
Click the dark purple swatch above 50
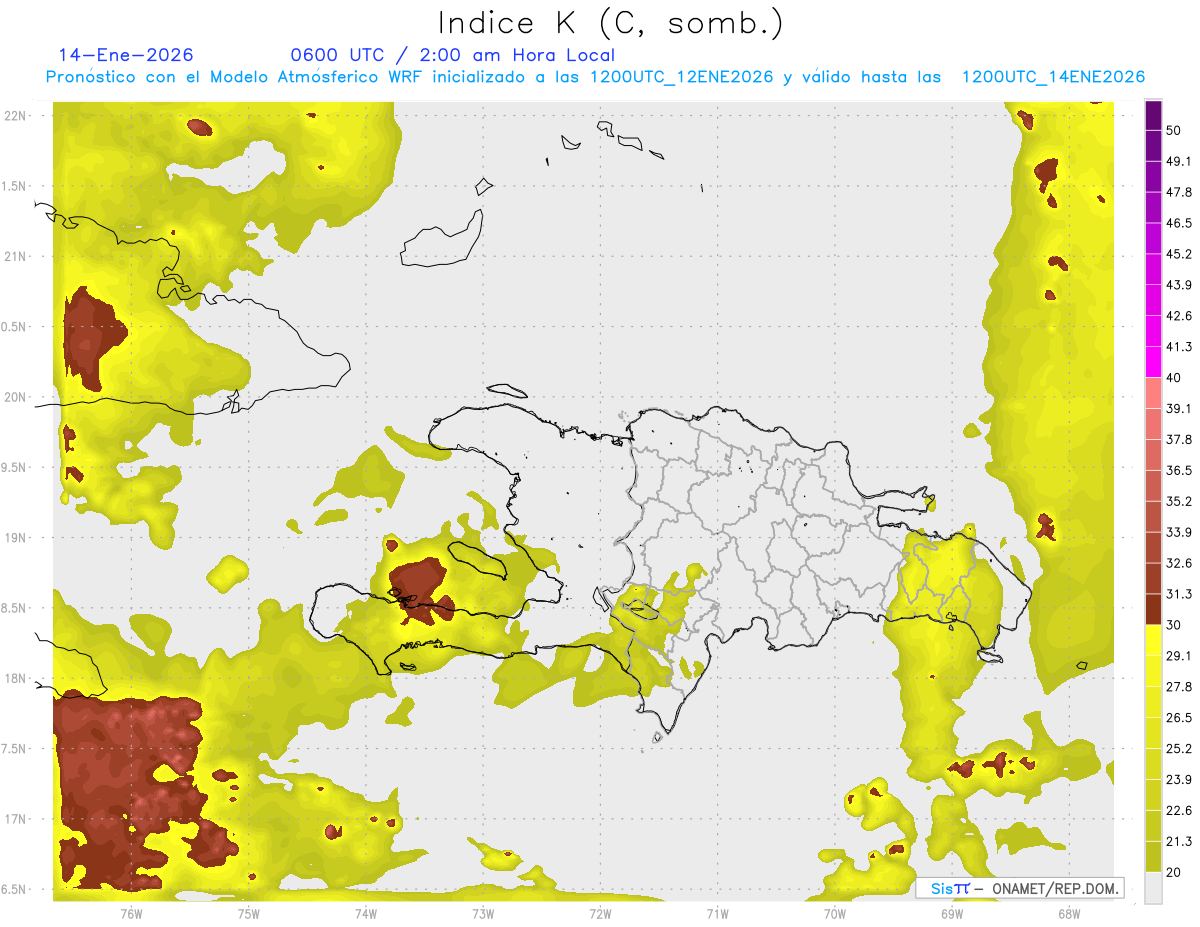(x=1153, y=116)
